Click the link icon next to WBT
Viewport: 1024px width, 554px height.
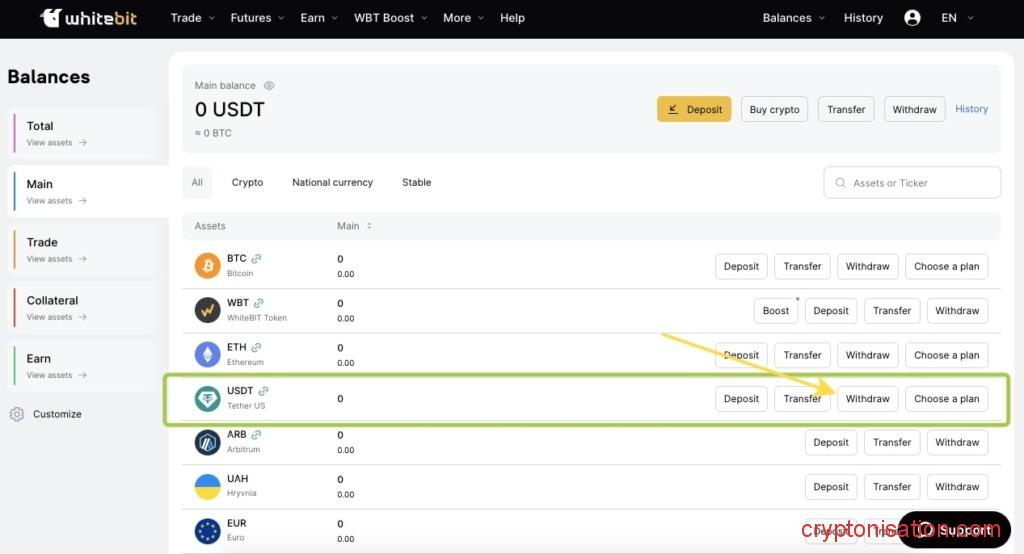259,303
